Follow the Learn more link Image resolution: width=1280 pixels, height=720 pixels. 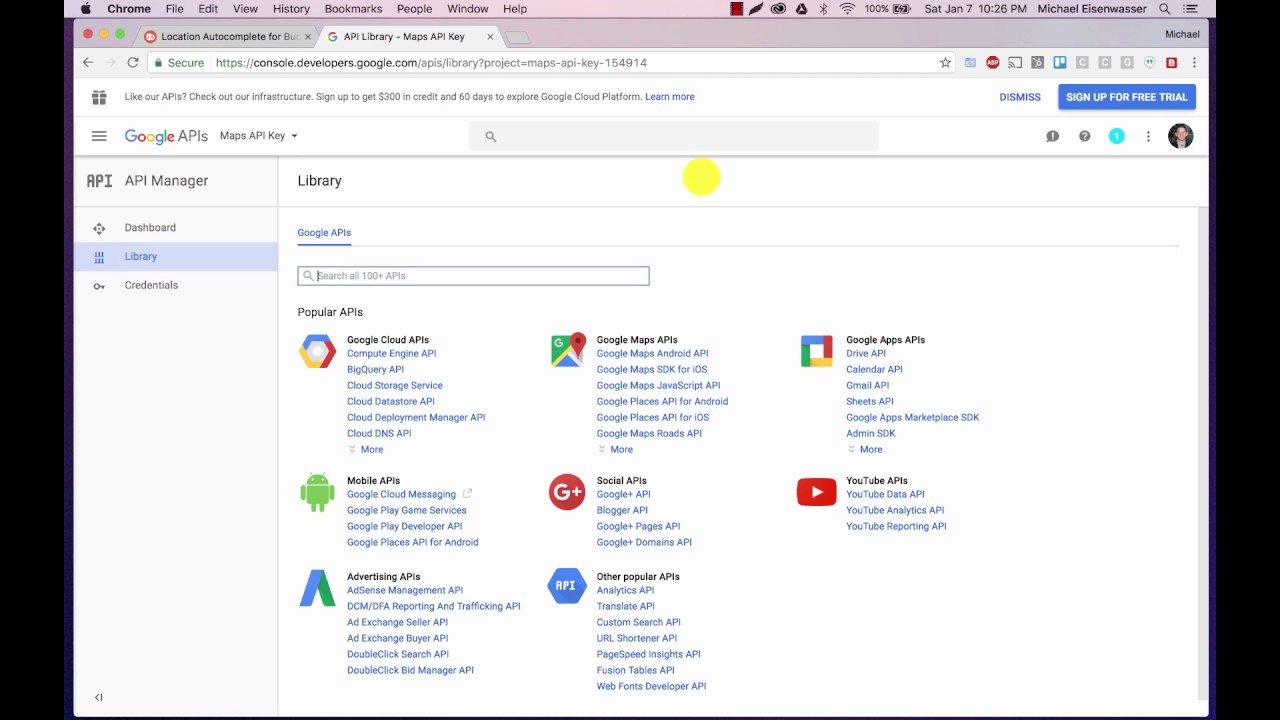669,97
